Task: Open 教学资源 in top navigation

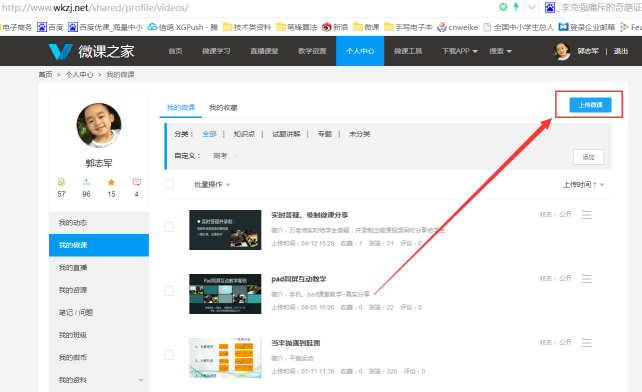Action: [312, 51]
